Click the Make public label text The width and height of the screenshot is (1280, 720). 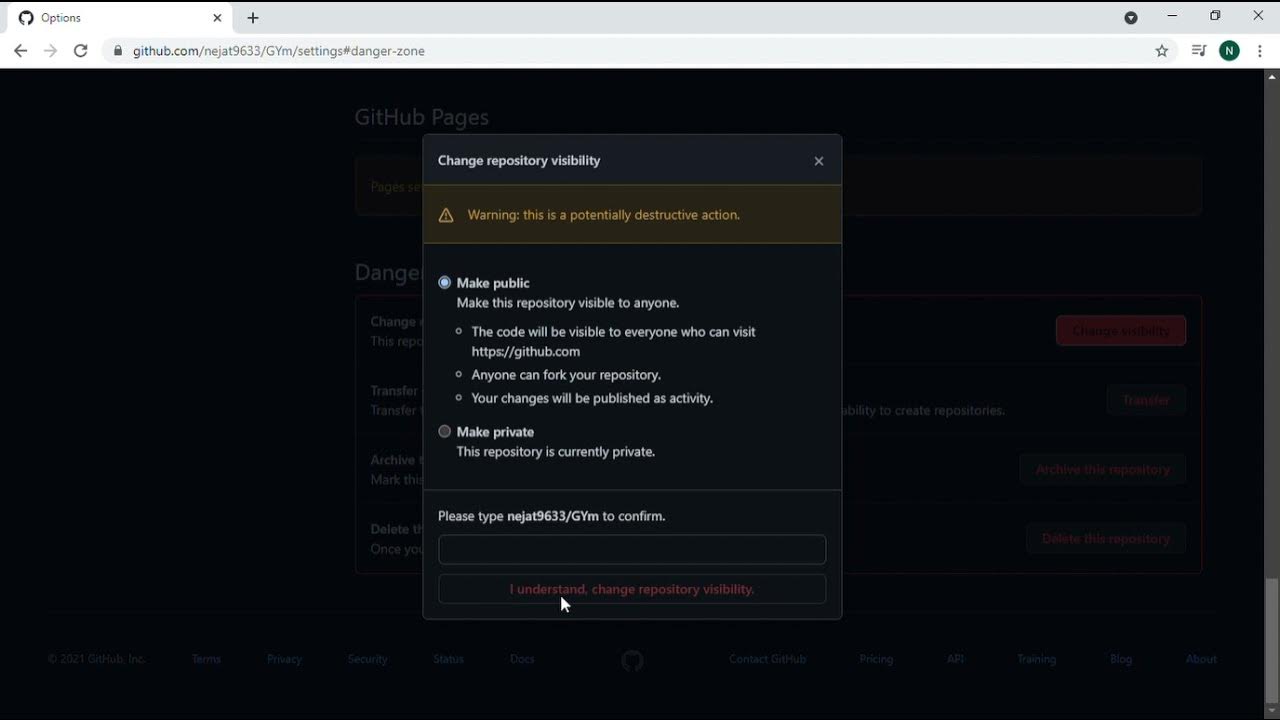point(493,283)
